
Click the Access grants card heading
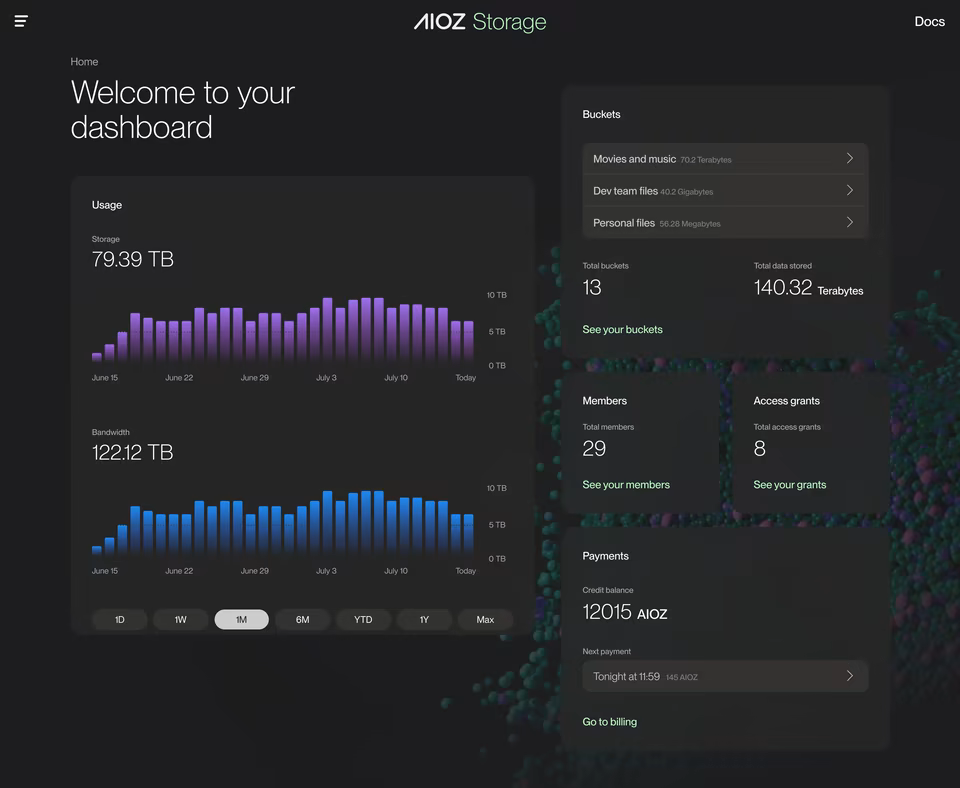[786, 401]
